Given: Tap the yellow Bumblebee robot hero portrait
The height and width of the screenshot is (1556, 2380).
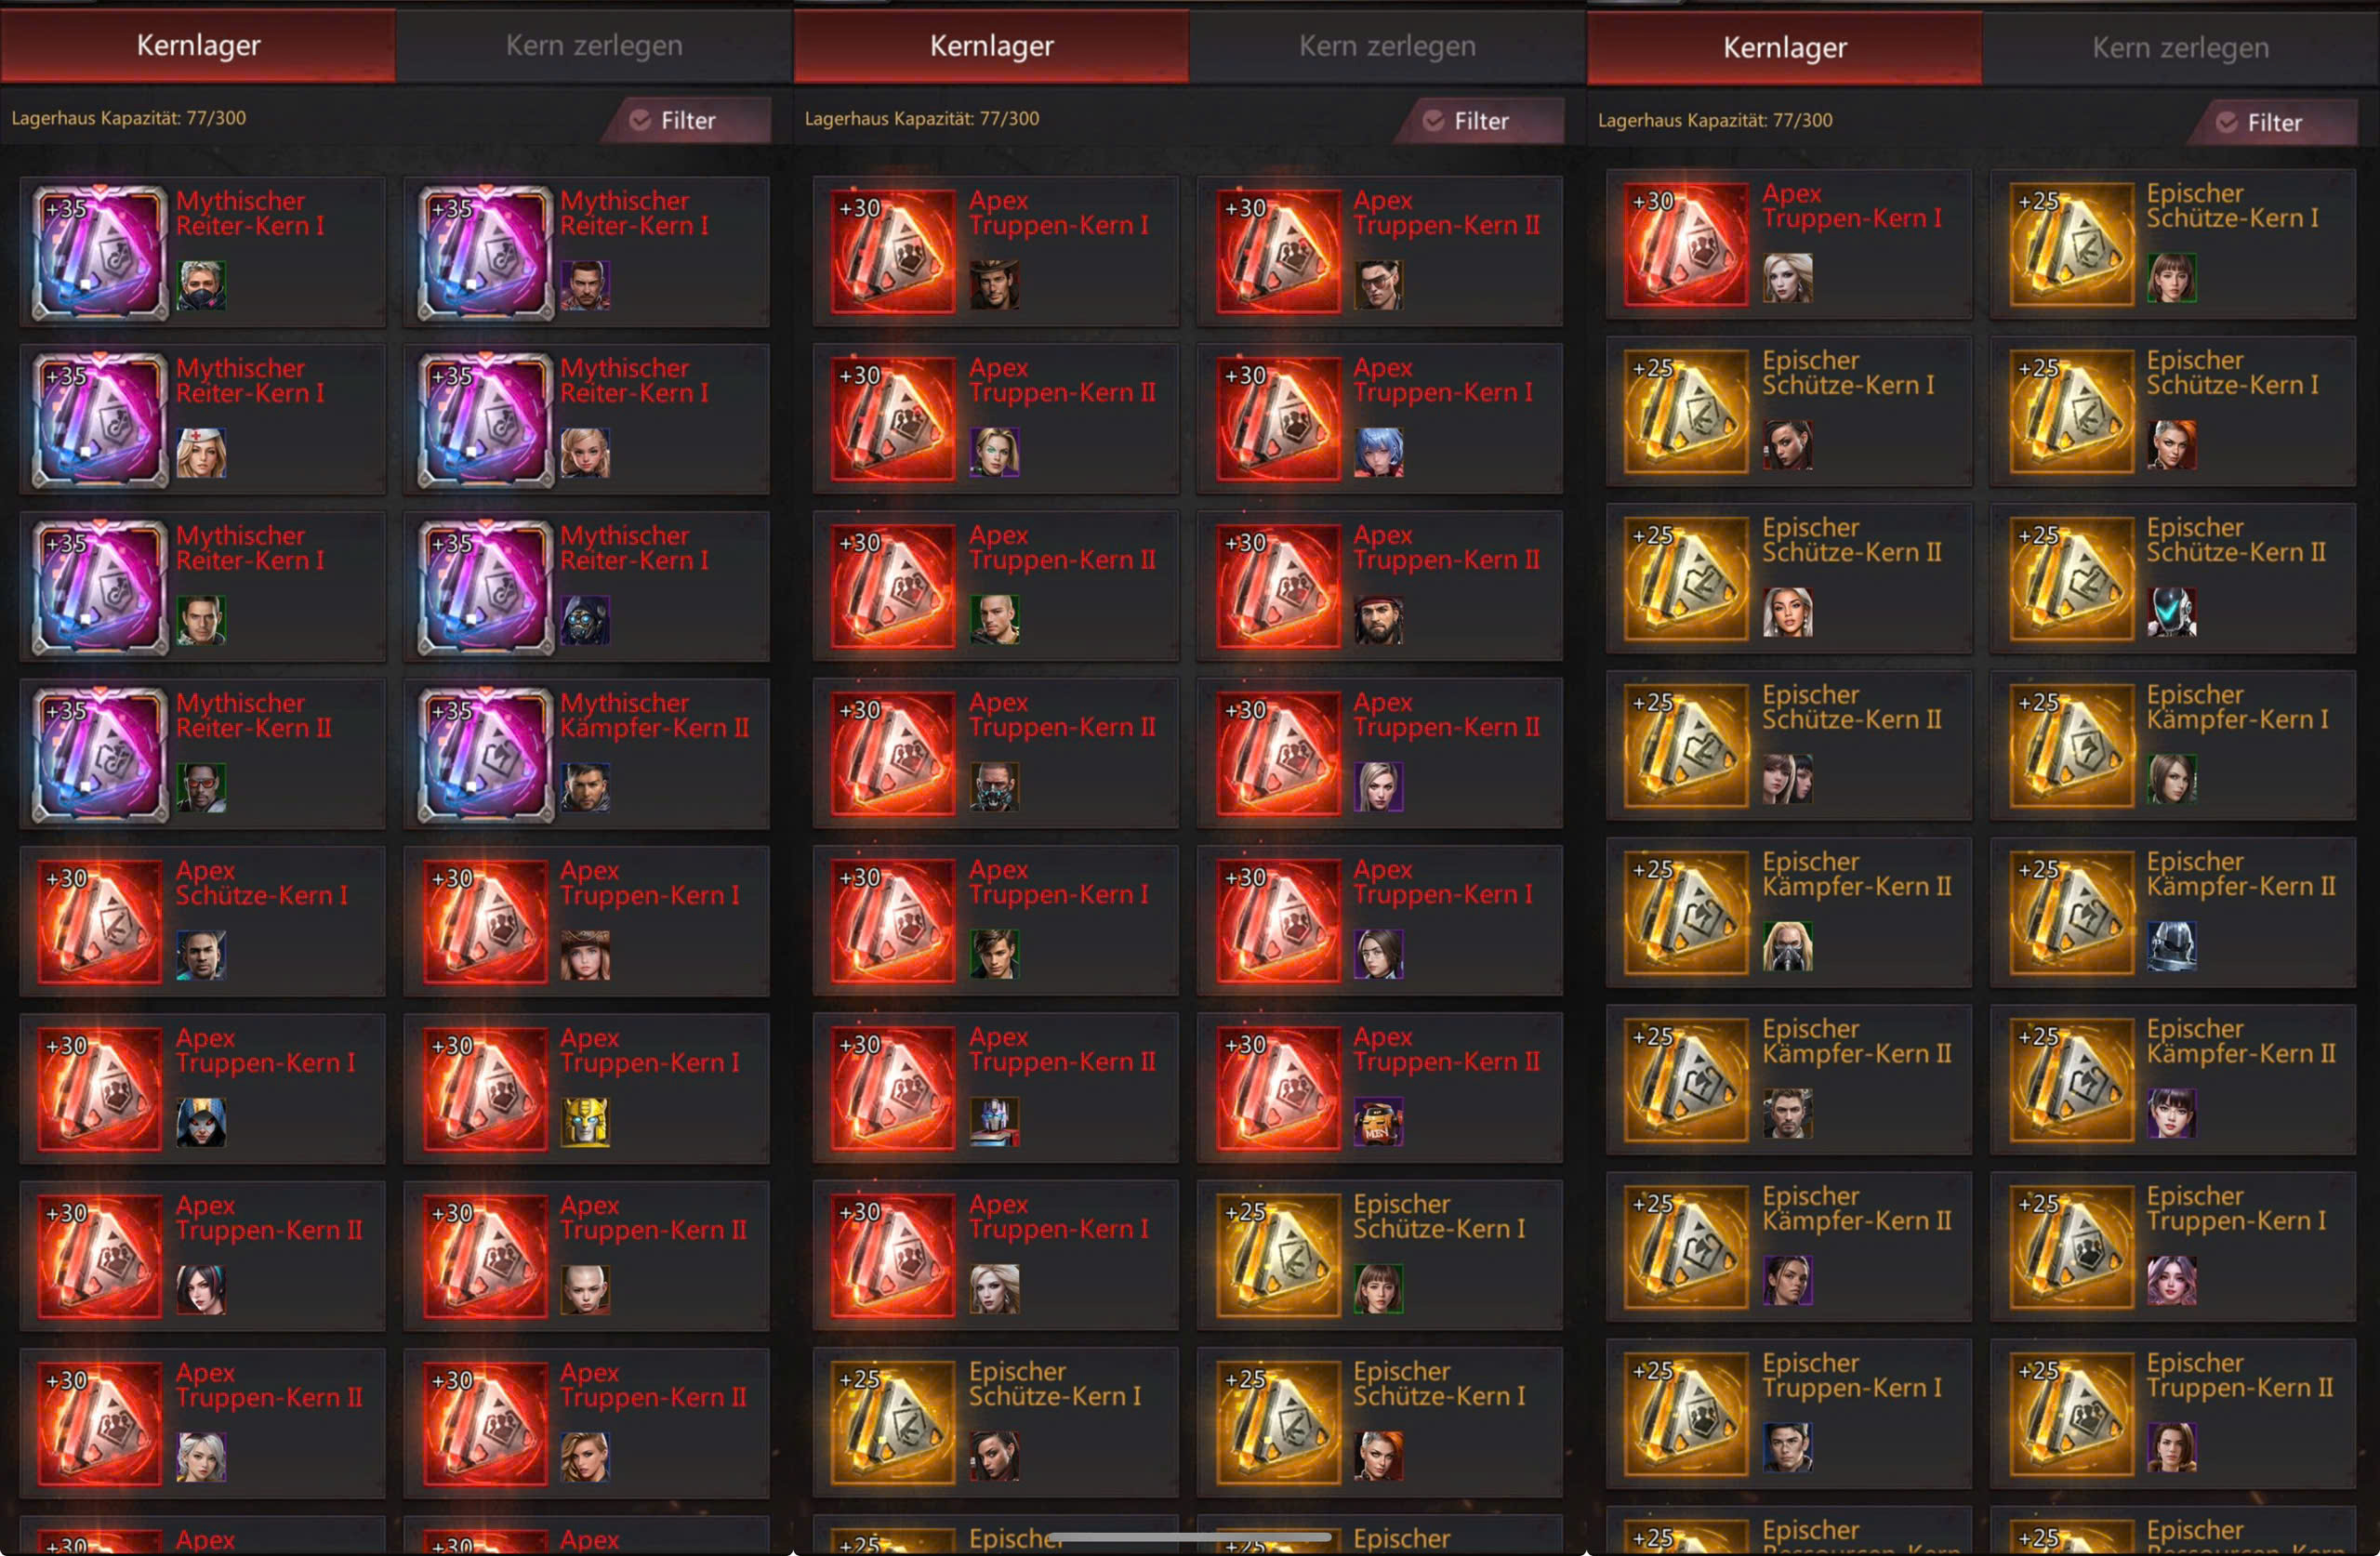Looking at the screenshot, I should click(x=585, y=1122).
